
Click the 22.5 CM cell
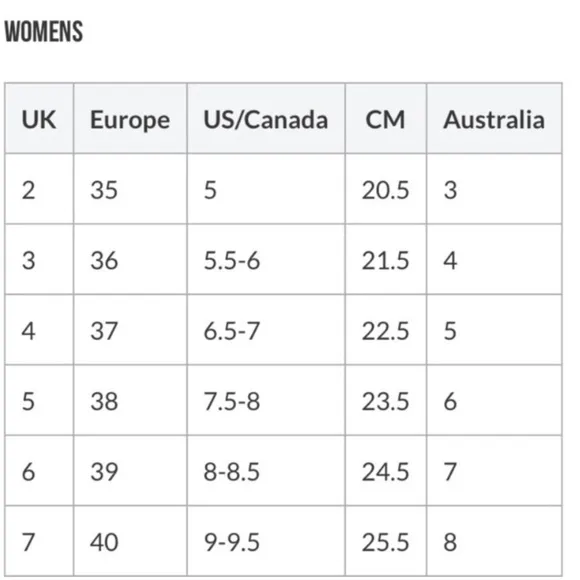pos(385,330)
